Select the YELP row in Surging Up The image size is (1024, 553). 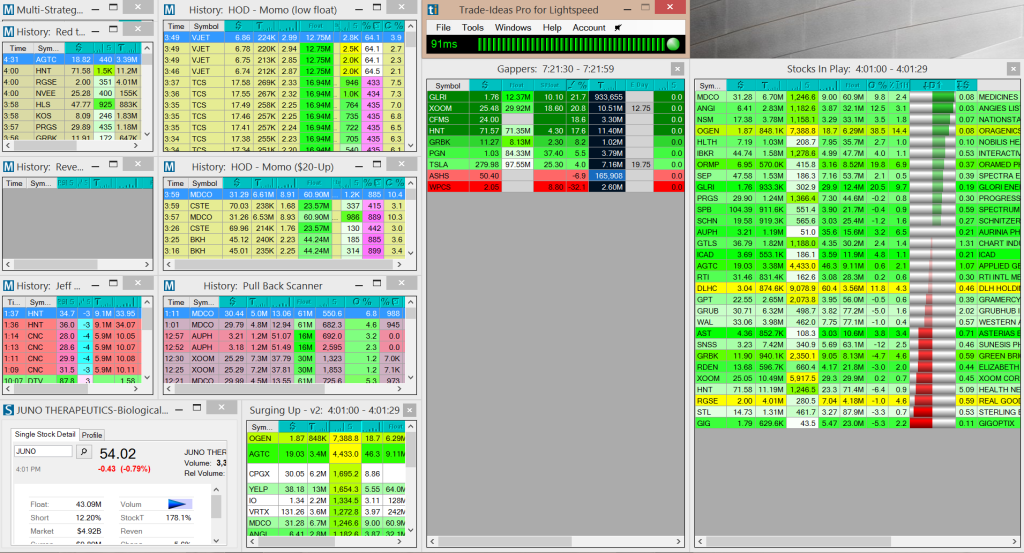pos(326,489)
